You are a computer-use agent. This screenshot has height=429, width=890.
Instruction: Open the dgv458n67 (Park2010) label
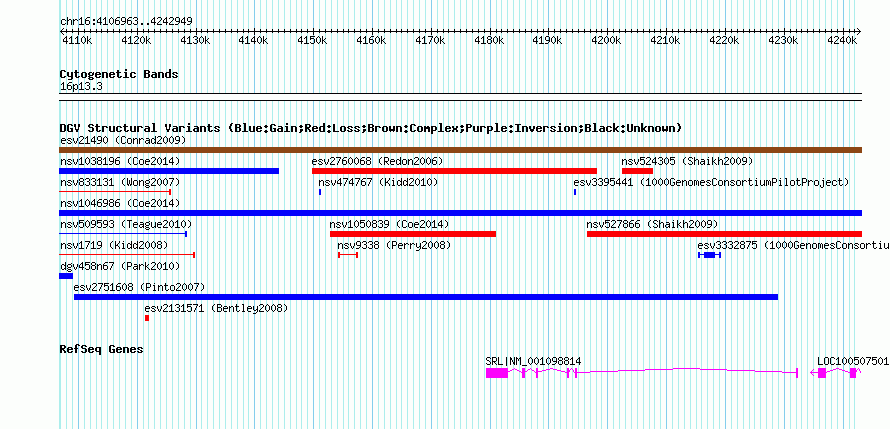click(120, 266)
